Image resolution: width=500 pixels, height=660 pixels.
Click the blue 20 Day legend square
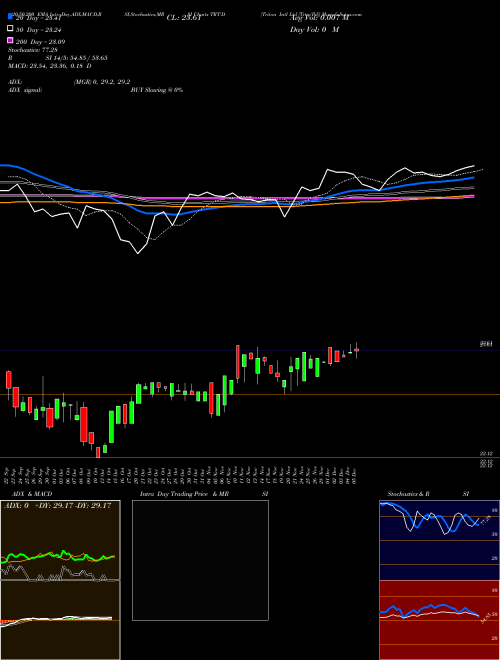pyautogui.click(x=11, y=17)
